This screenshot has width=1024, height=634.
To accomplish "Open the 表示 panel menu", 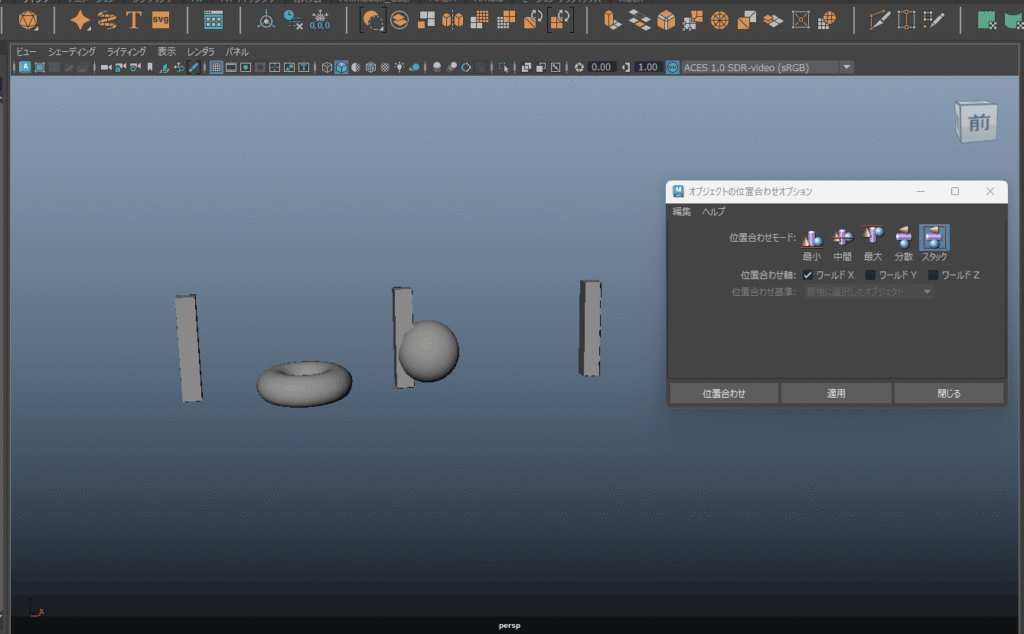I will pyautogui.click(x=167, y=52).
